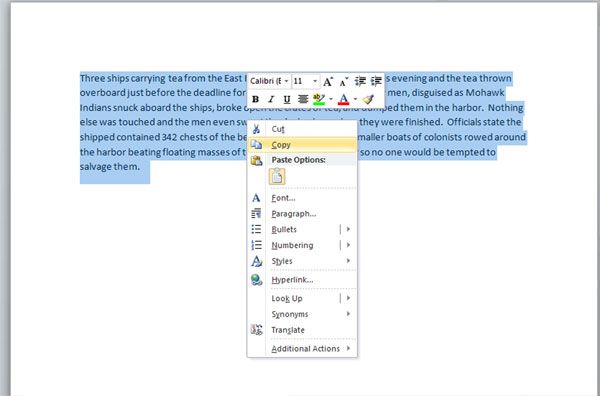Open the Additional Actions submenu
Viewport: 600px width, 396px height.
[302, 349]
